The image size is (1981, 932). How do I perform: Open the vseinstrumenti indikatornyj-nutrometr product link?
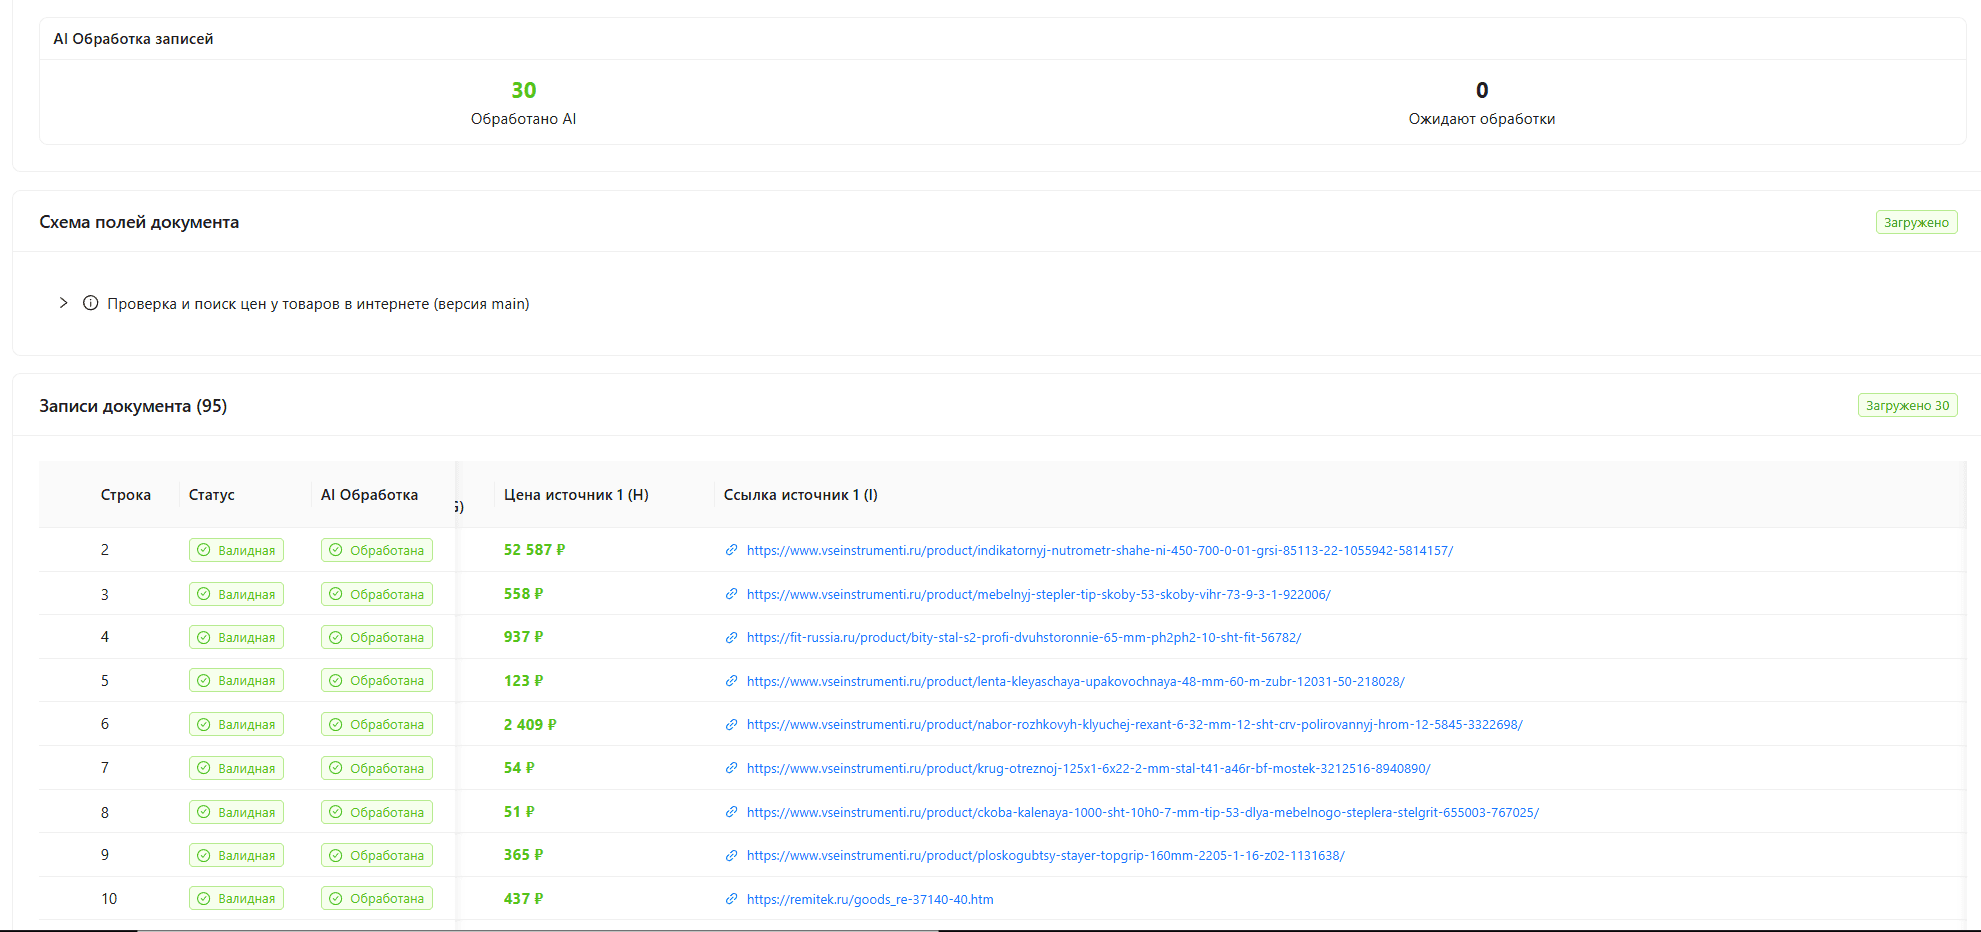click(x=1099, y=550)
